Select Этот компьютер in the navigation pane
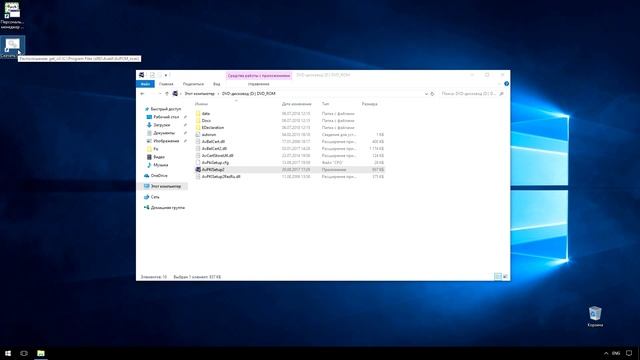Image resolution: width=640 pixels, height=360 pixels. point(165,186)
